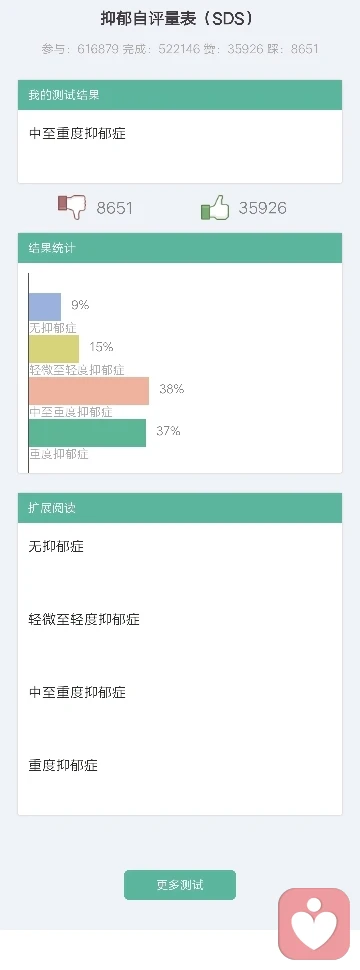This screenshot has width=360, height=970.
Task: Open the 无抑郁症 reading link
Action: tap(56, 546)
